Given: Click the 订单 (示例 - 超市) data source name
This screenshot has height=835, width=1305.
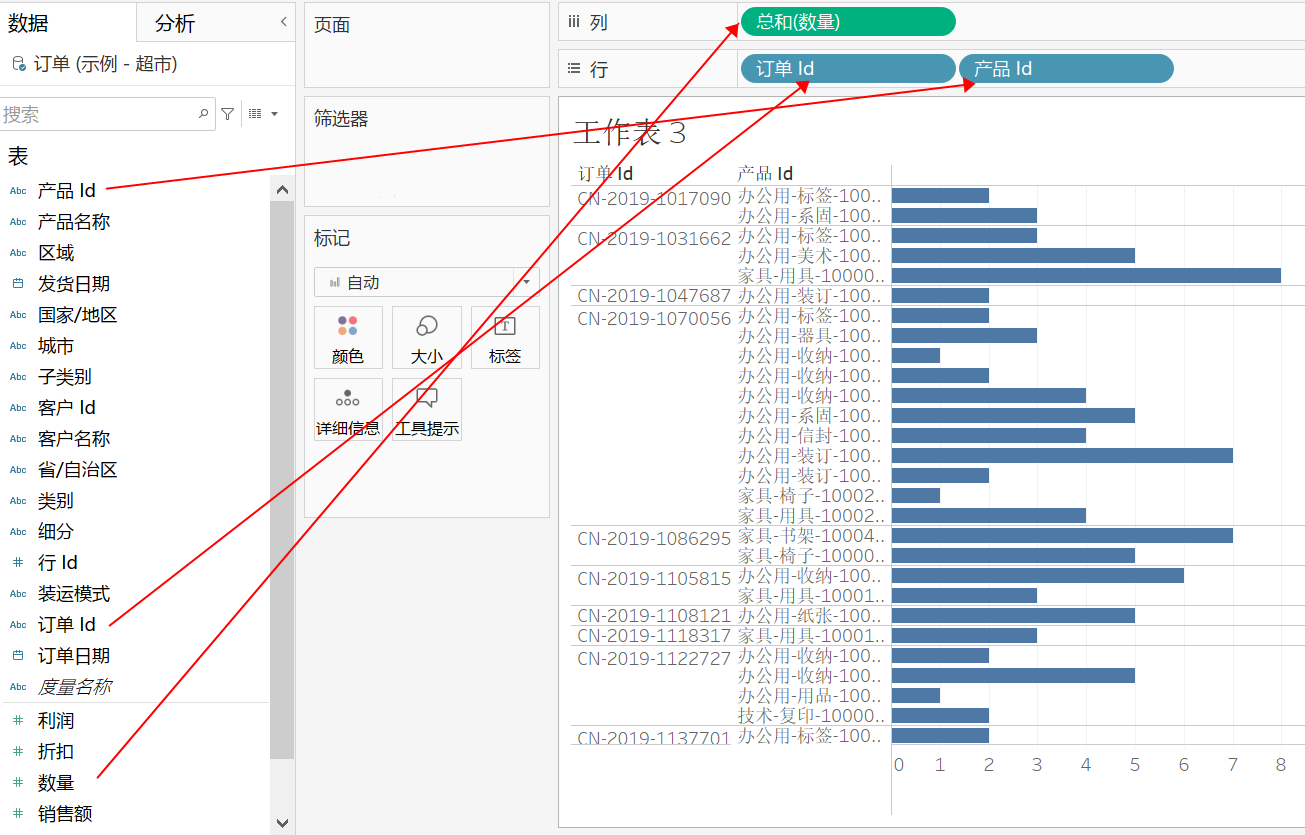Looking at the screenshot, I should click(x=106, y=64).
